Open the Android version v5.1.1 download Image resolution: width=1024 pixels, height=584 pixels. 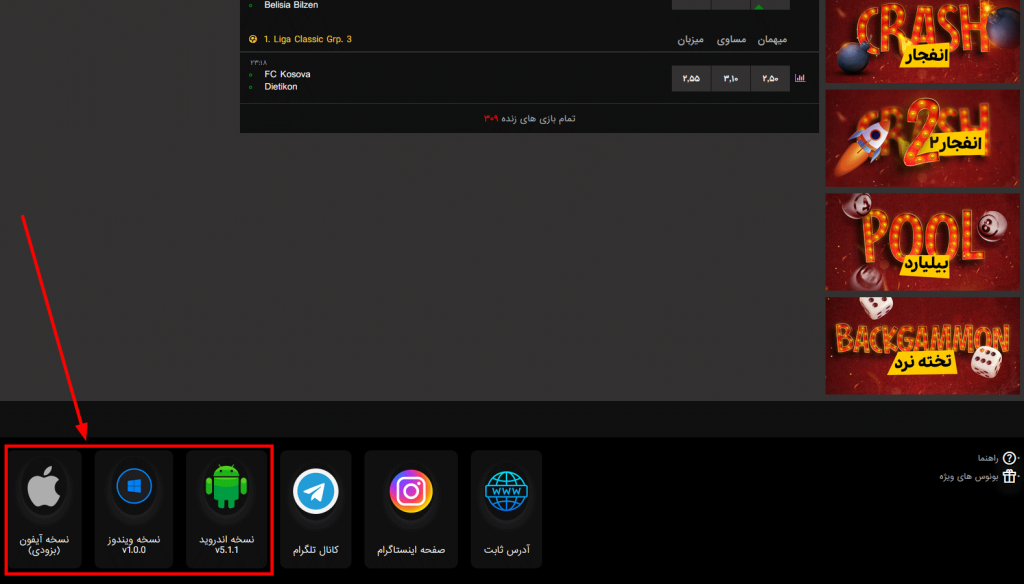(x=226, y=487)
